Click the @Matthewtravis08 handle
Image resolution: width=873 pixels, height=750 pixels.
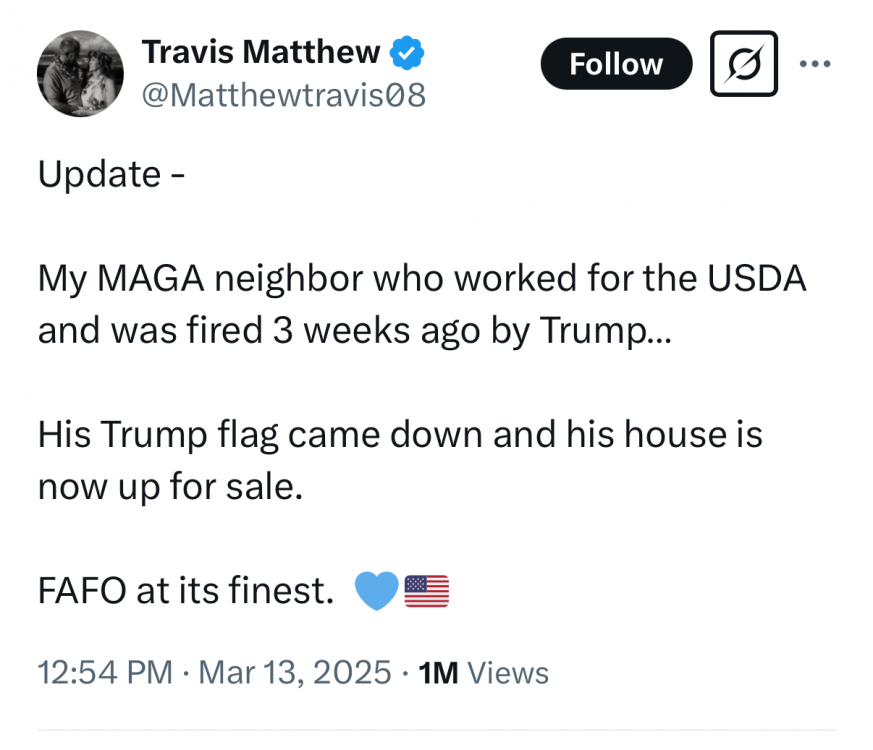(283, 95)
